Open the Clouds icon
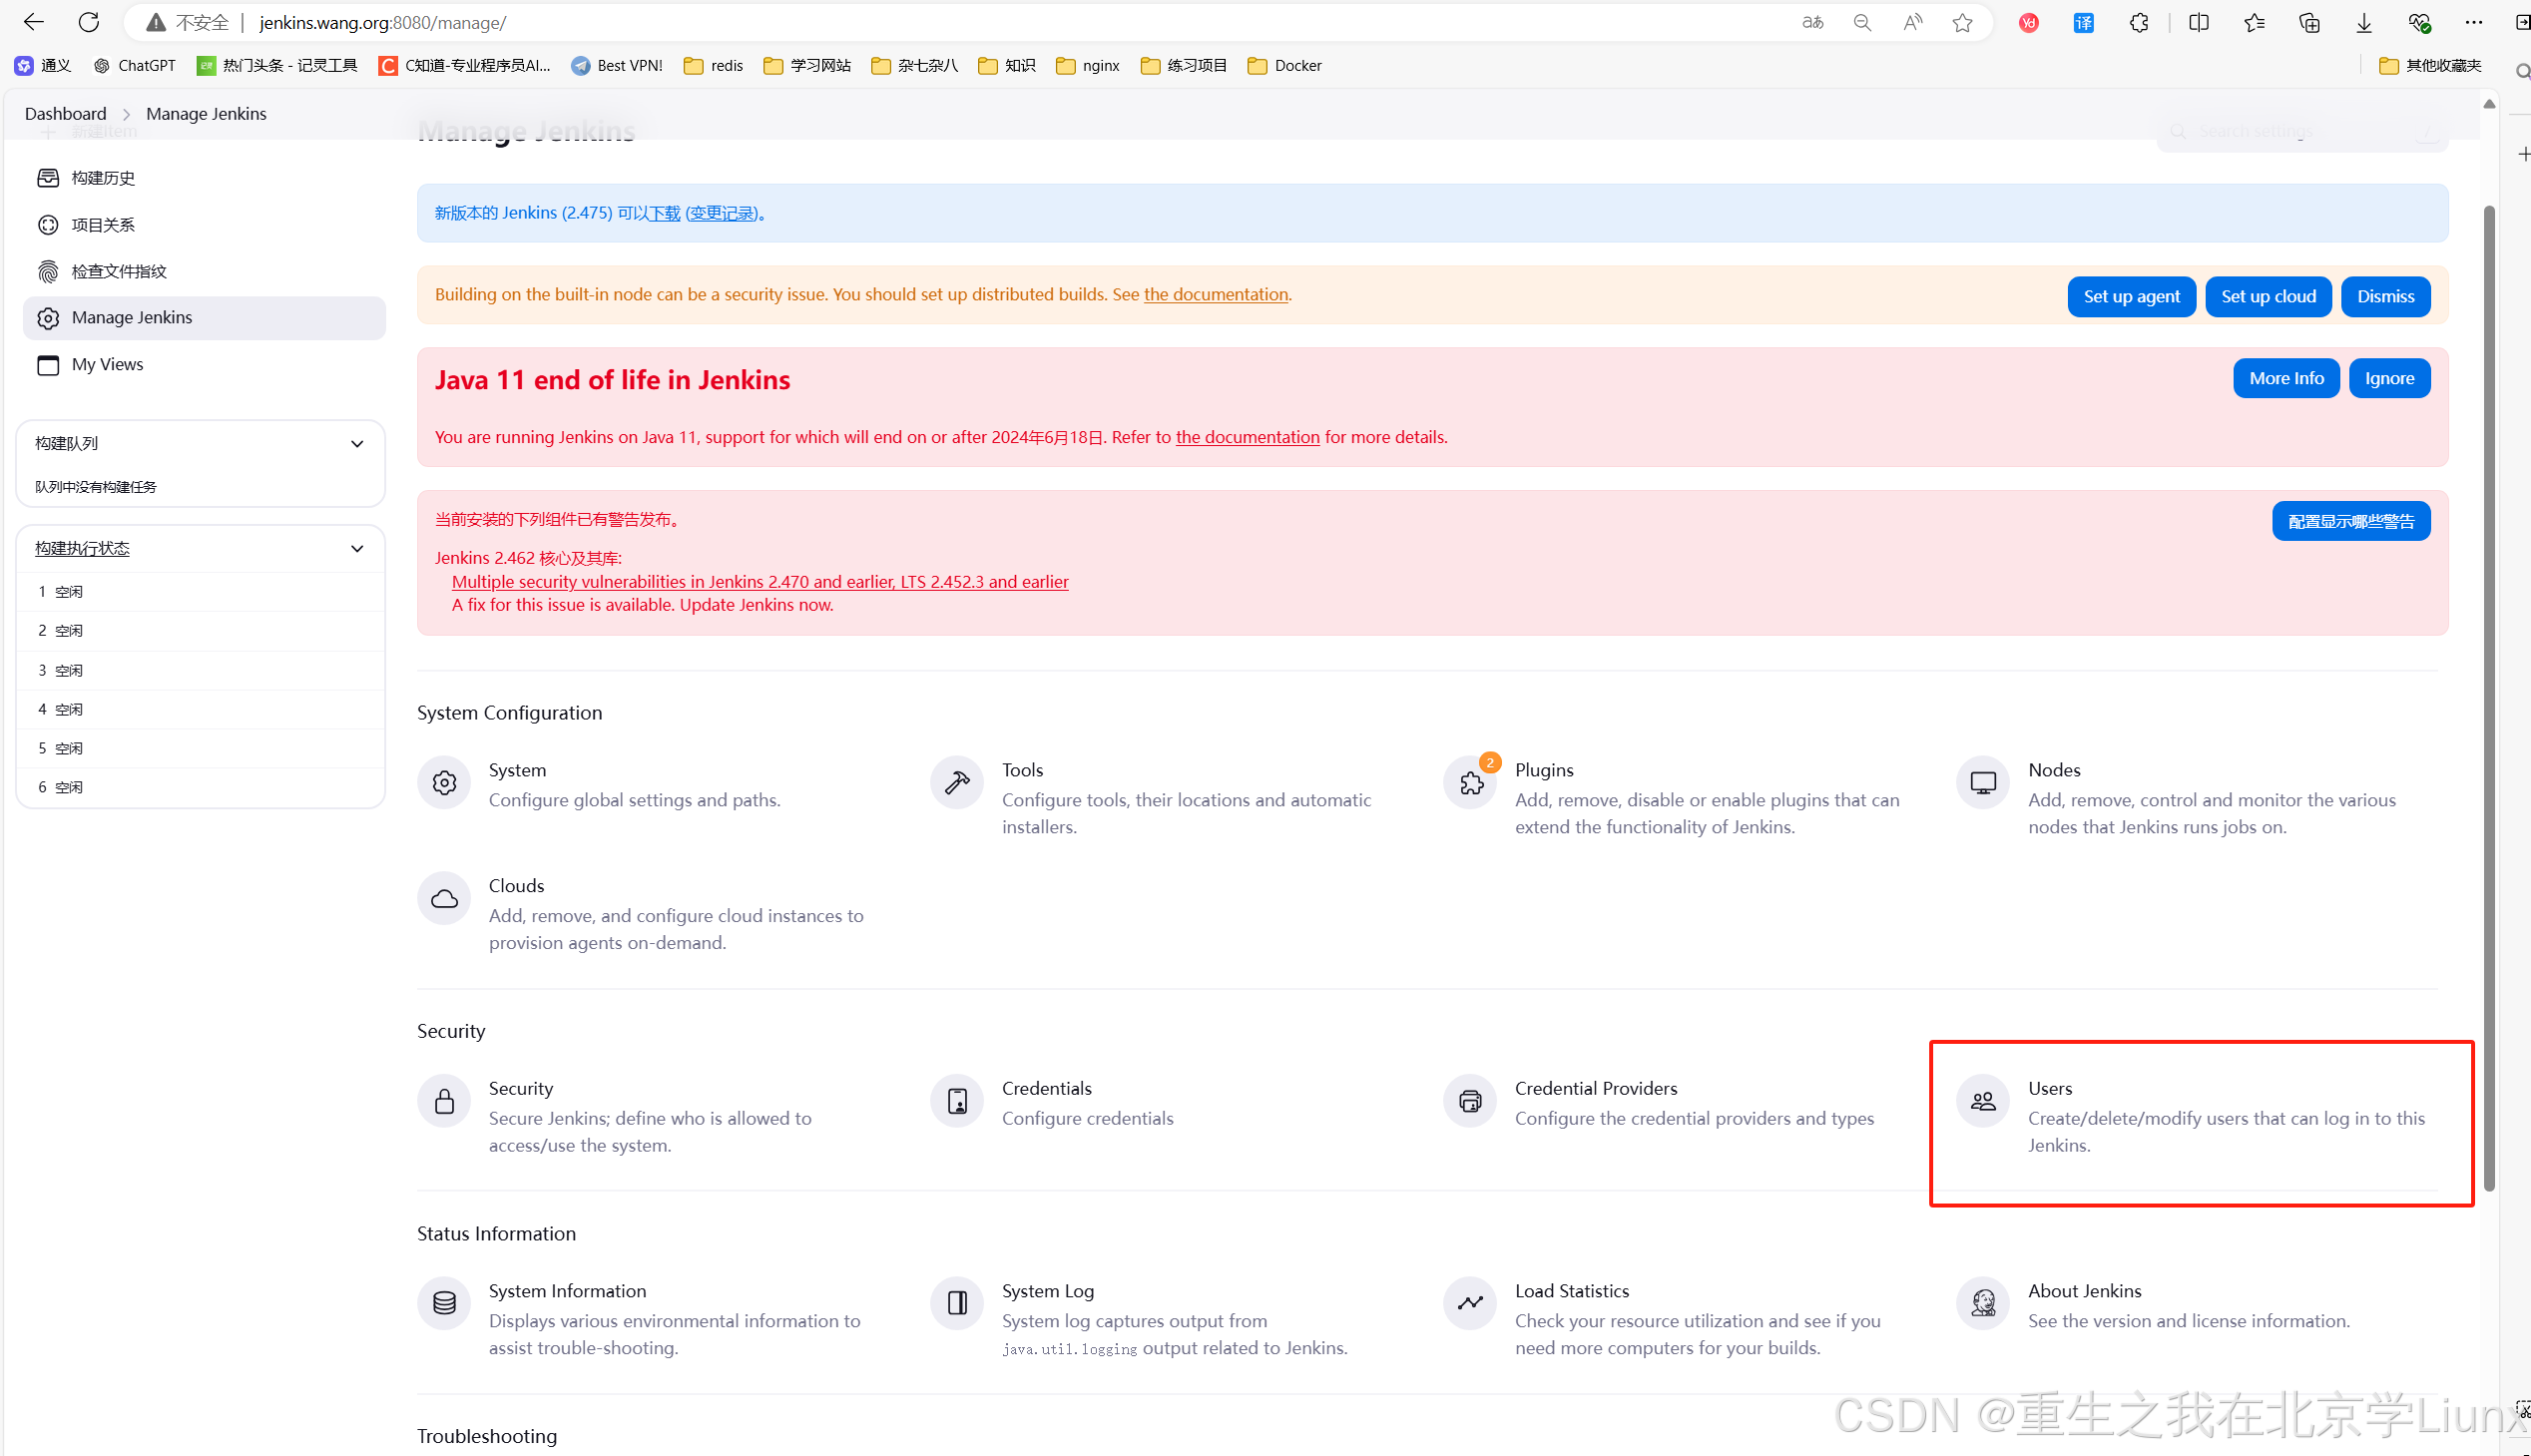The image size is (2531, 1456). click(444, 898)
